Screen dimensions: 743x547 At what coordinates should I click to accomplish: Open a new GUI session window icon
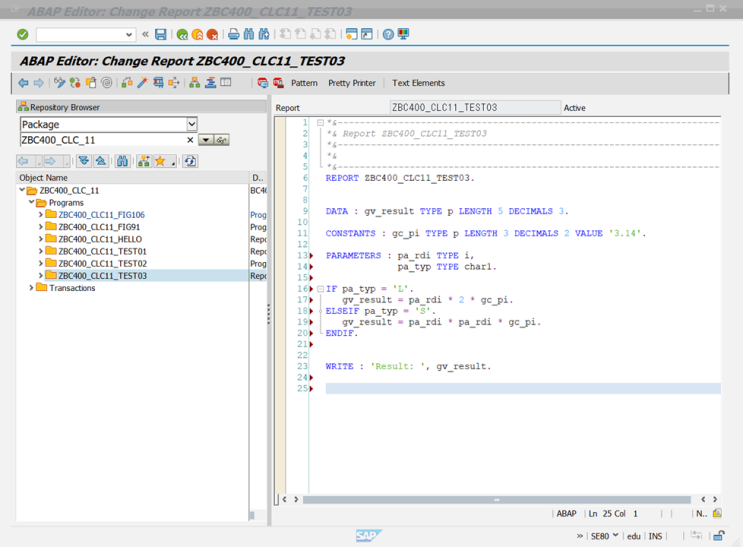[352, 34]
